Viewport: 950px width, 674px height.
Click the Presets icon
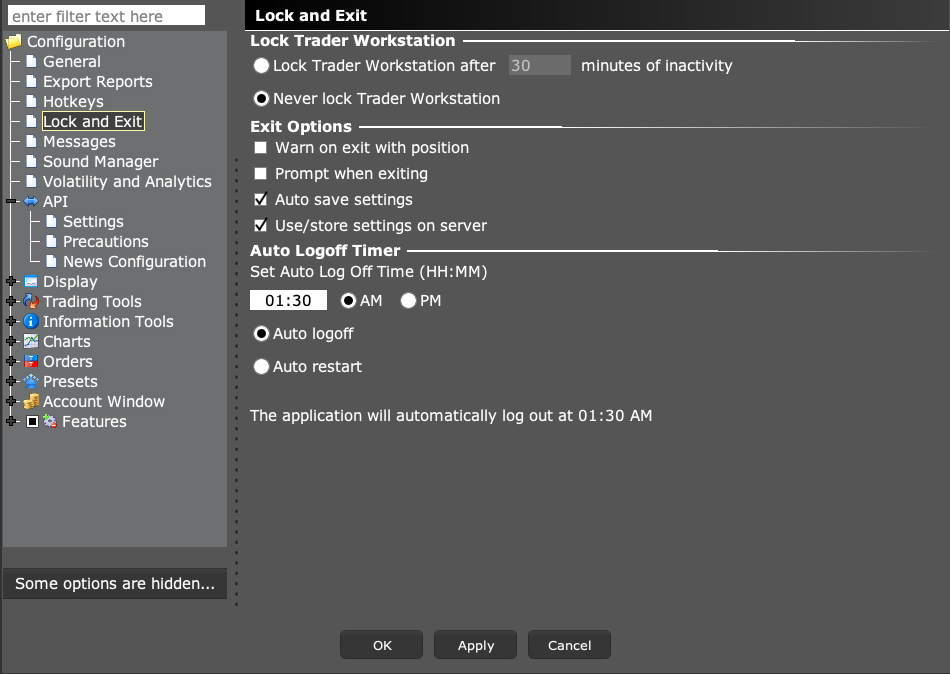point(31,381)
